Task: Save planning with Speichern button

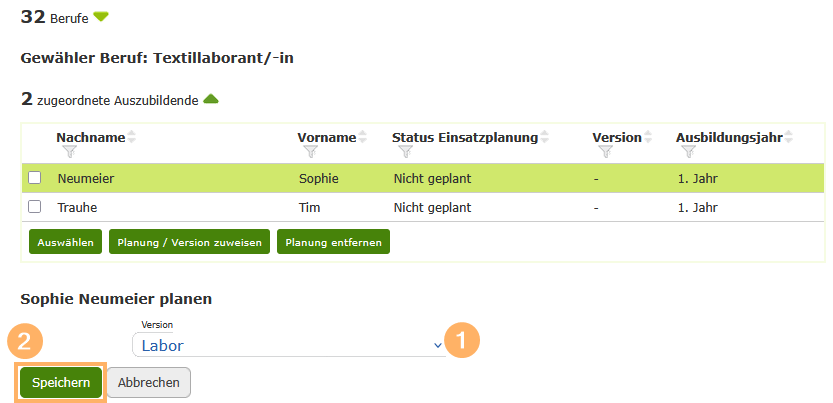Action: pyautogui.click(x=61, y=382)
